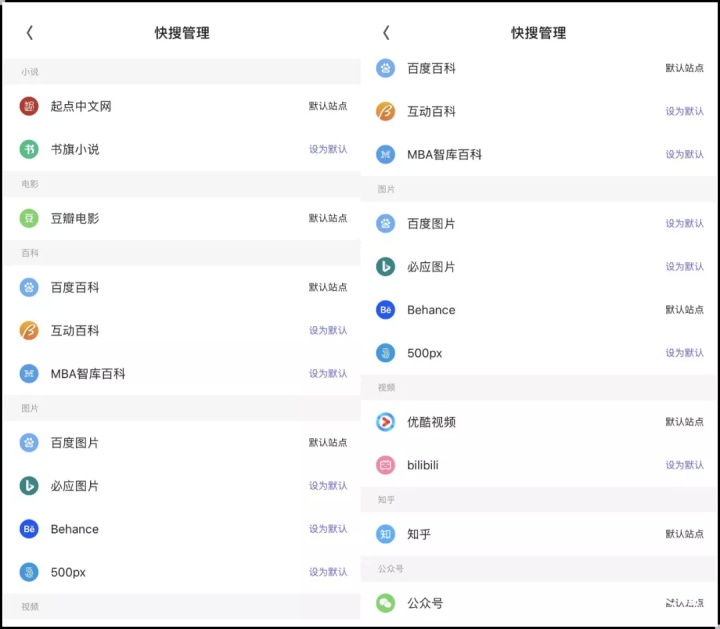Select the 公众号 site name beside WeChat icon

coord(425,603)
